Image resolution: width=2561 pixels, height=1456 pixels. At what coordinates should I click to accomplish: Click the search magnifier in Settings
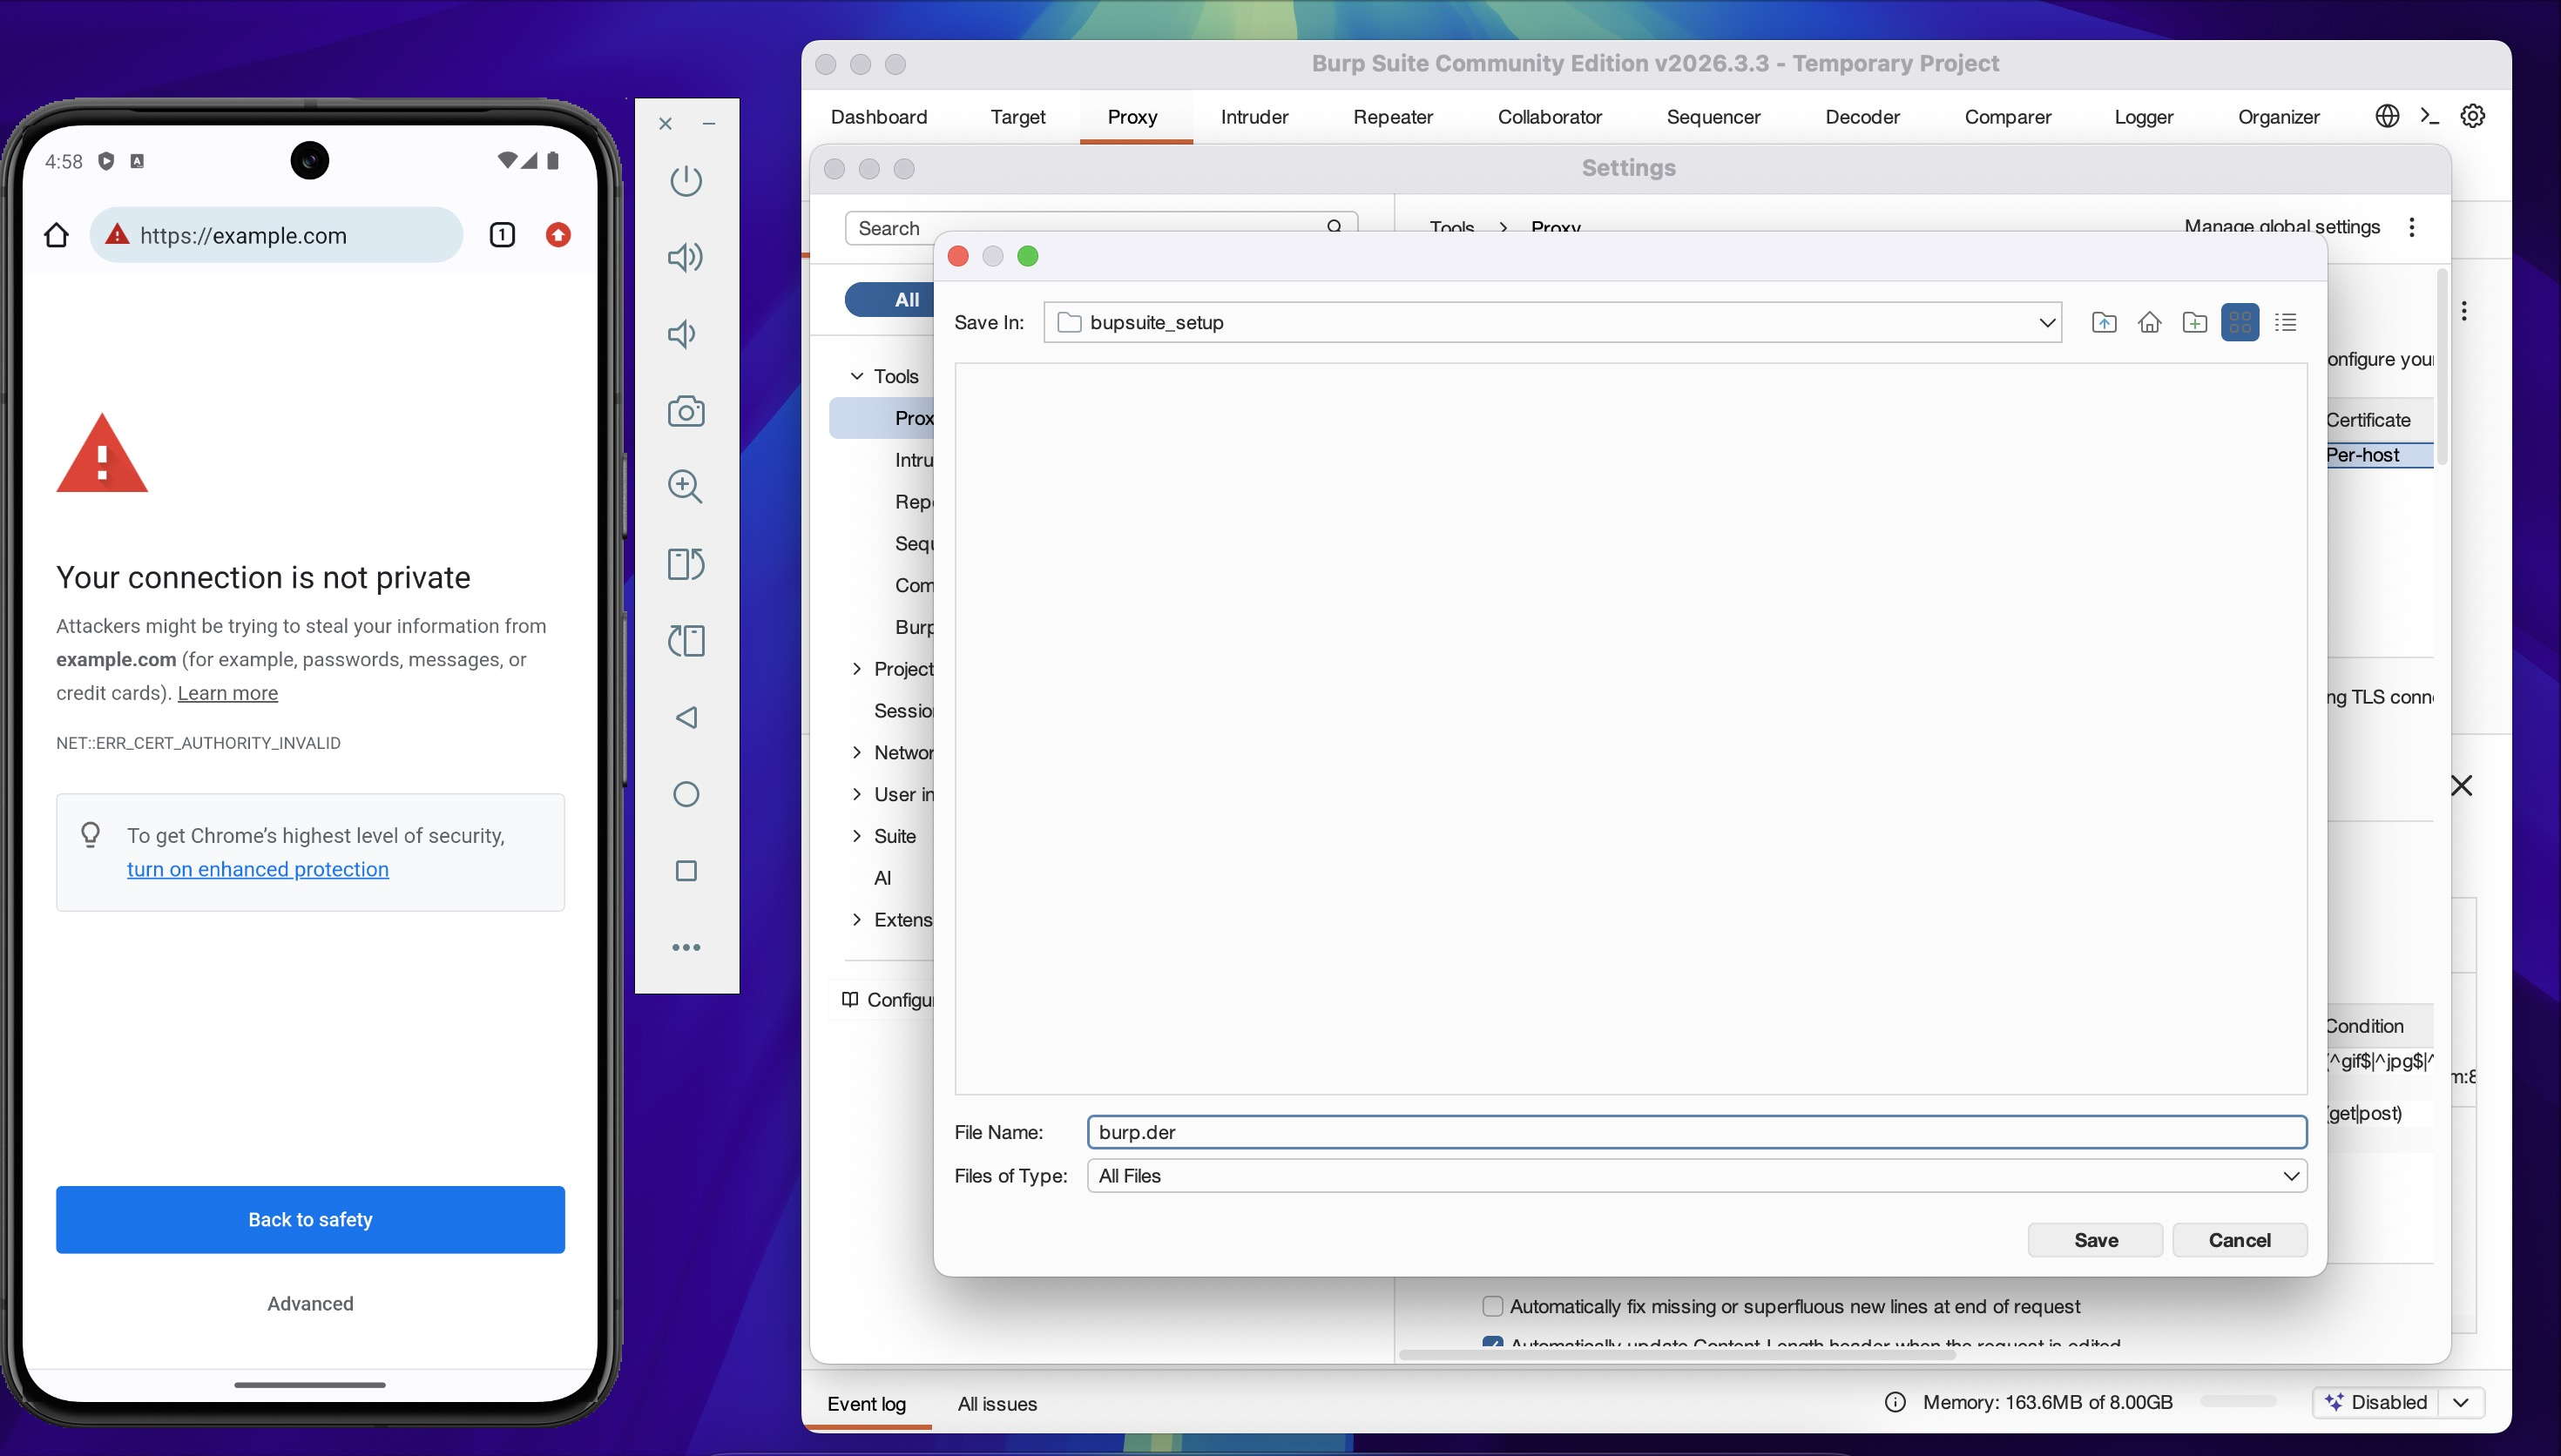(1334, 227)
